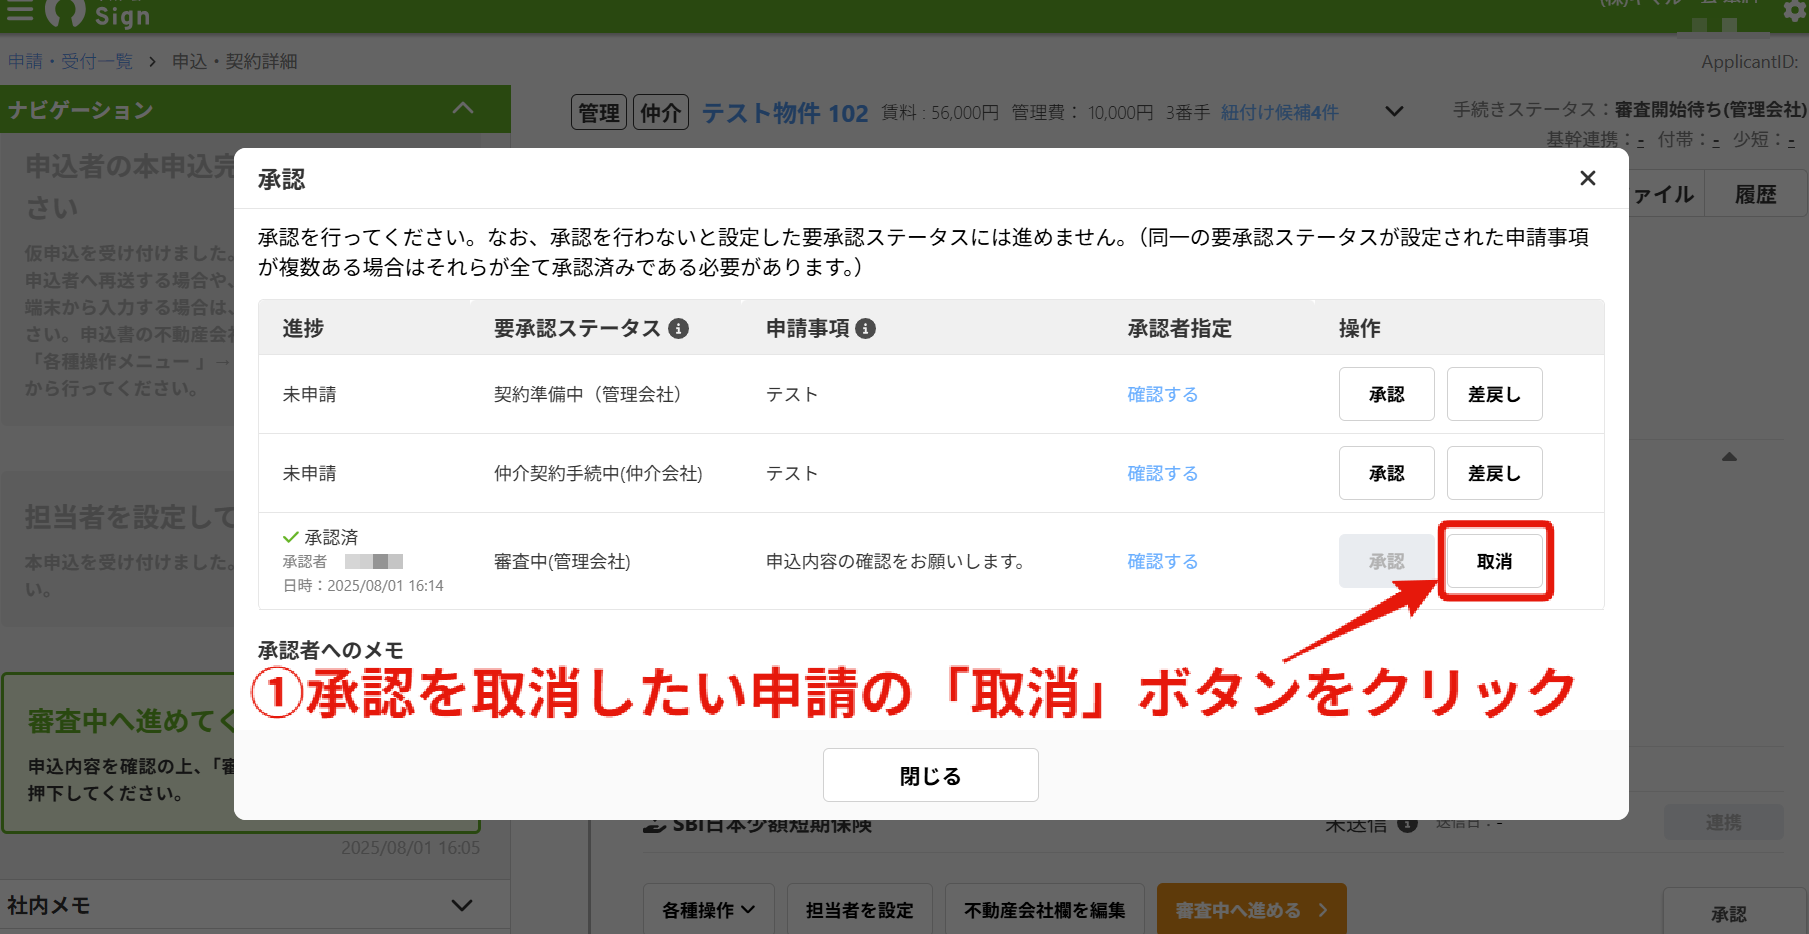Click 不動産会社欄を編集 button
1809x934 pixels.
(1044, 909)
